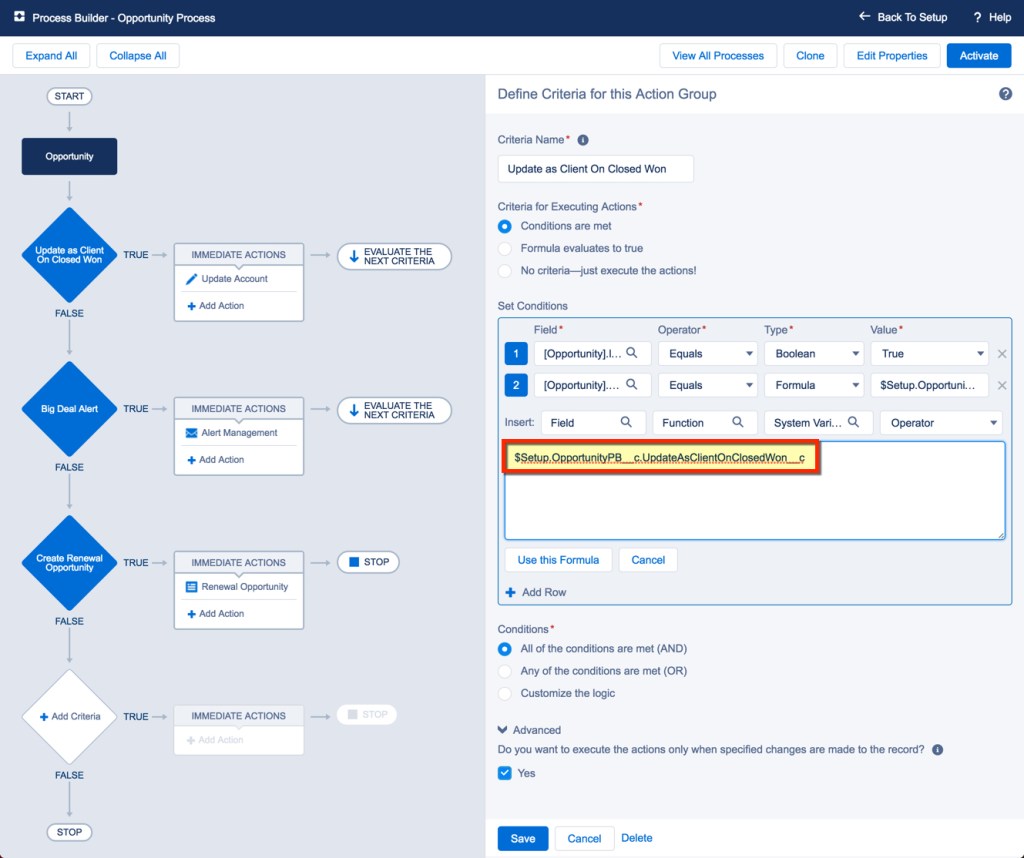Remove condition row 2 via its X icon

pos(1003,385)
